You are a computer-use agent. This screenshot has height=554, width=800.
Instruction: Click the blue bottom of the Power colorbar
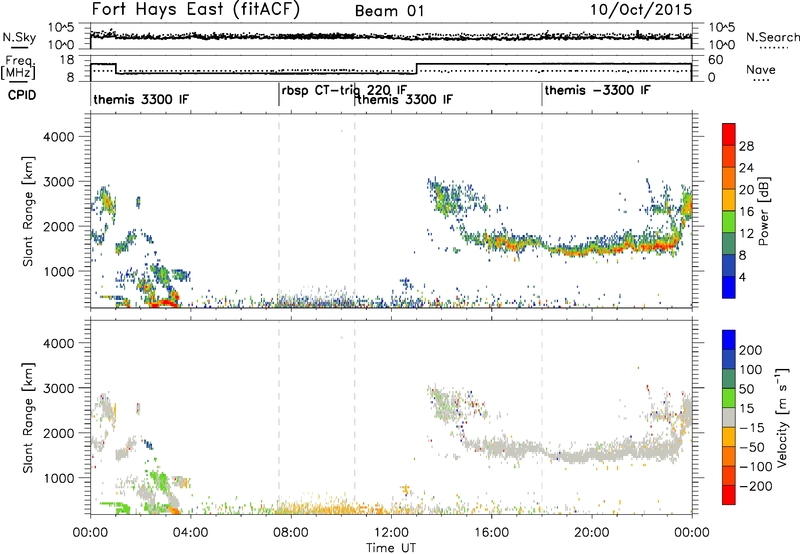pyautogui.click(x=729, y=286)
